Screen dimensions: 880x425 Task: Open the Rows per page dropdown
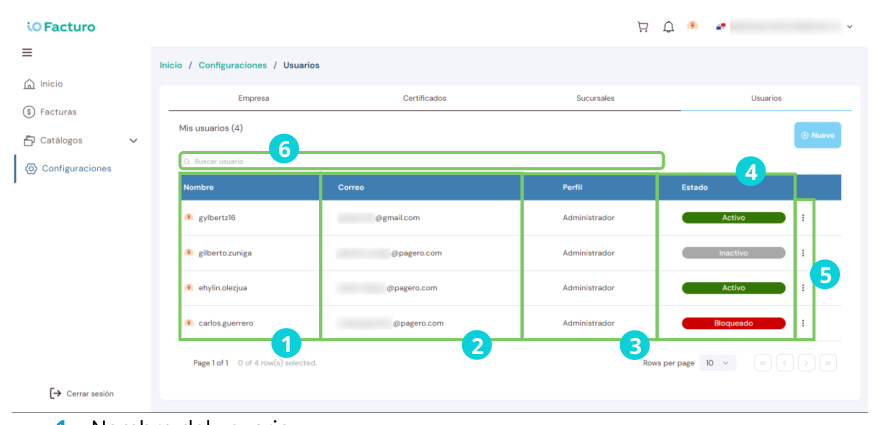pos(717,363)
